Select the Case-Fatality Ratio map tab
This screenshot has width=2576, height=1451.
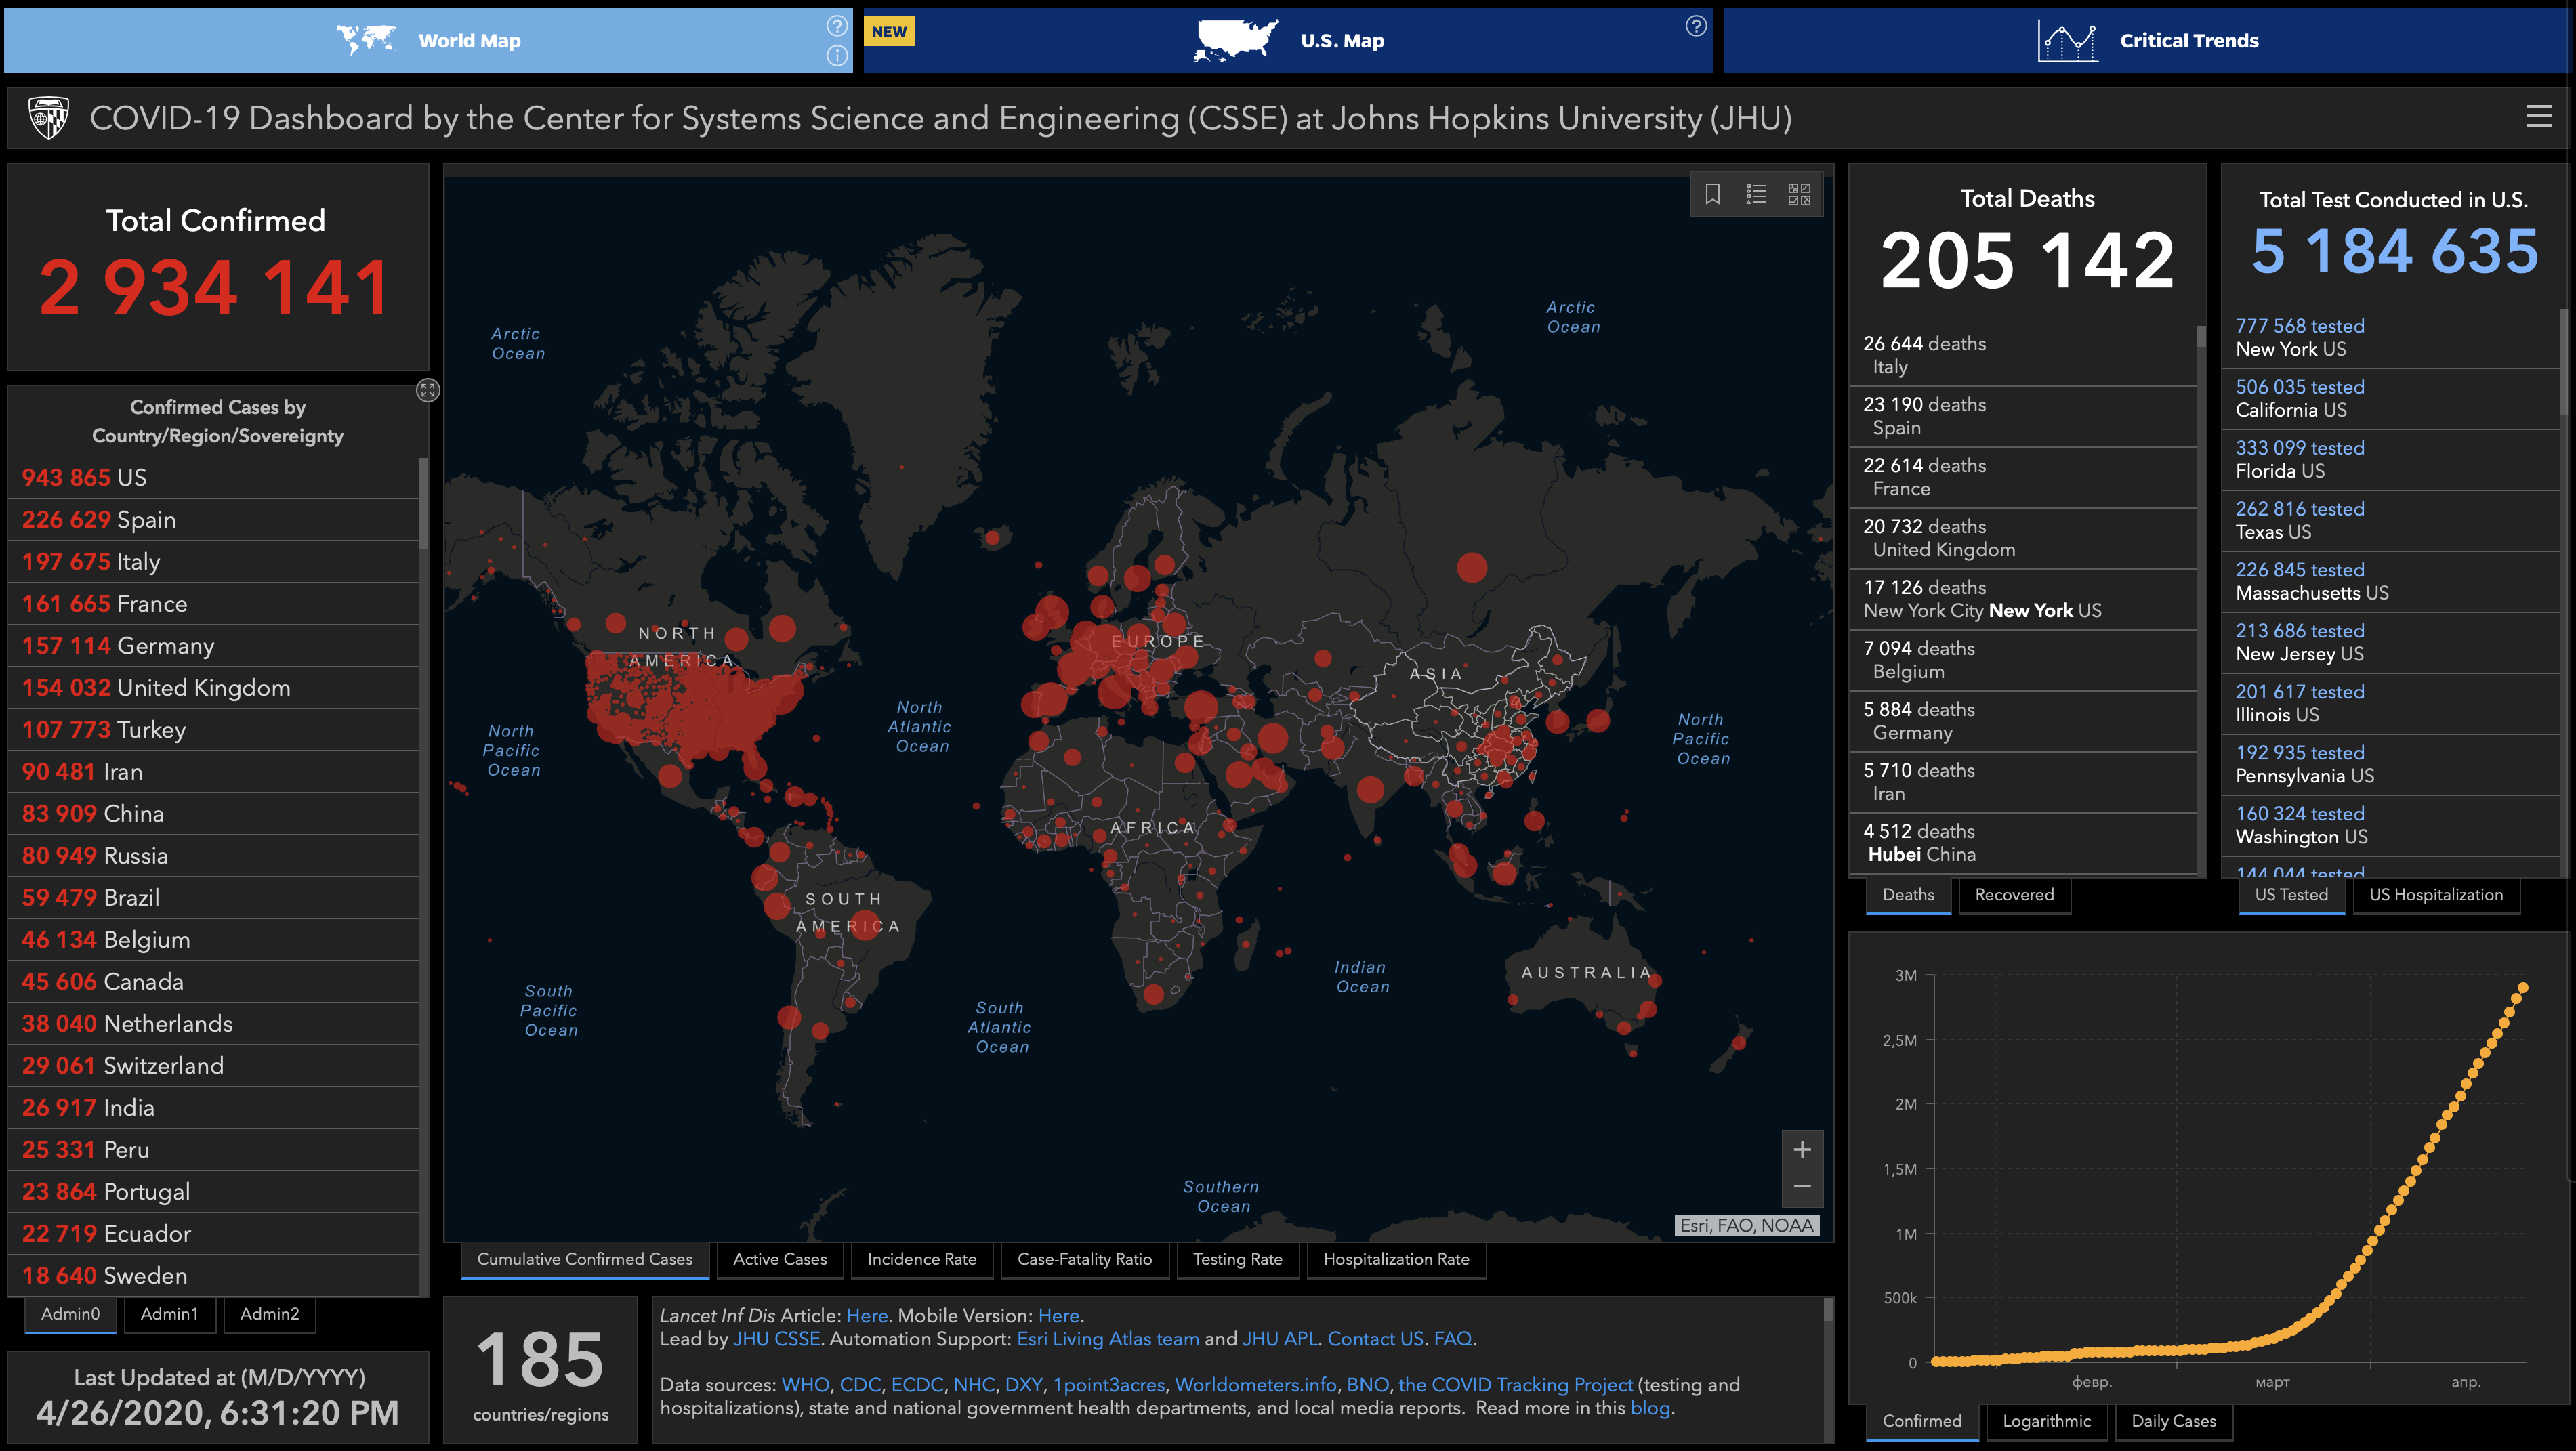click(1085, 1259)
